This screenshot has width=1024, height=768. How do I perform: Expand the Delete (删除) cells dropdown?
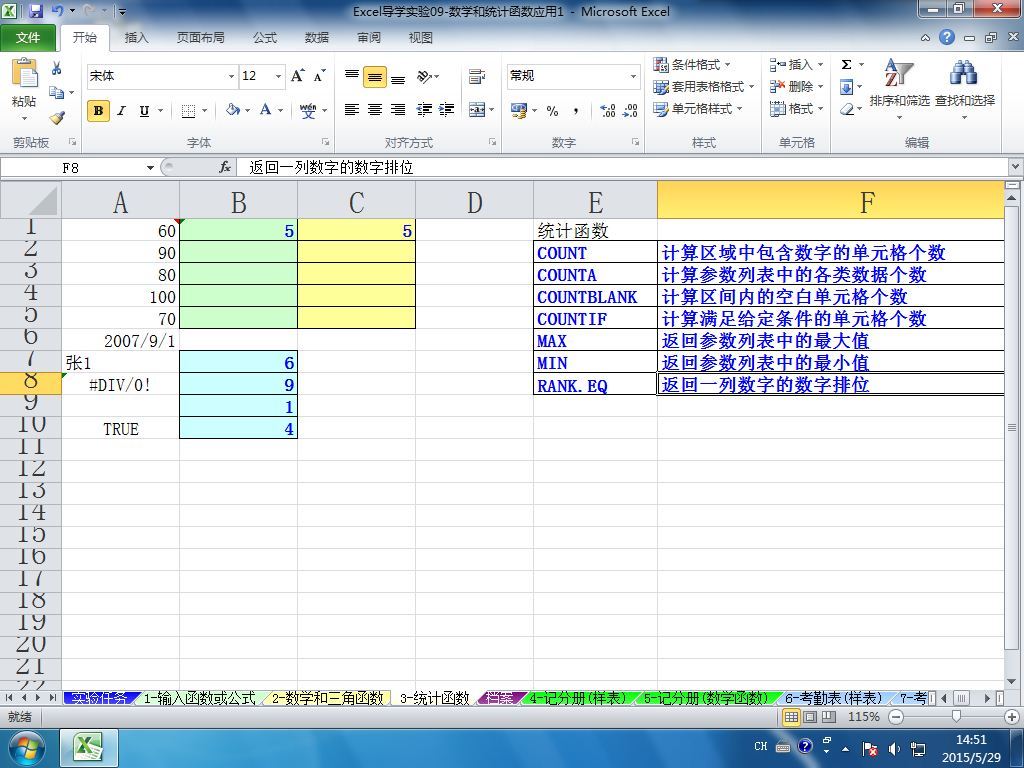(x=820, y=86)
